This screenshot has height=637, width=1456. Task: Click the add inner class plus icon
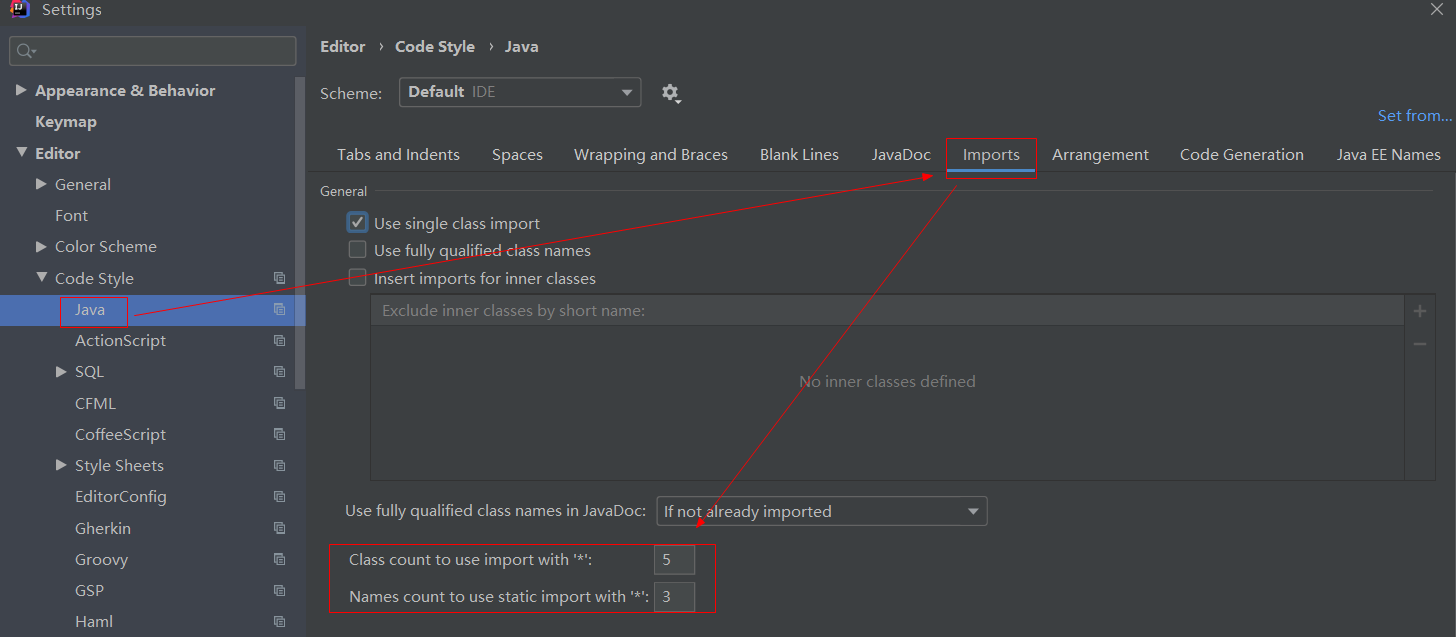(x=1419, y=311)
